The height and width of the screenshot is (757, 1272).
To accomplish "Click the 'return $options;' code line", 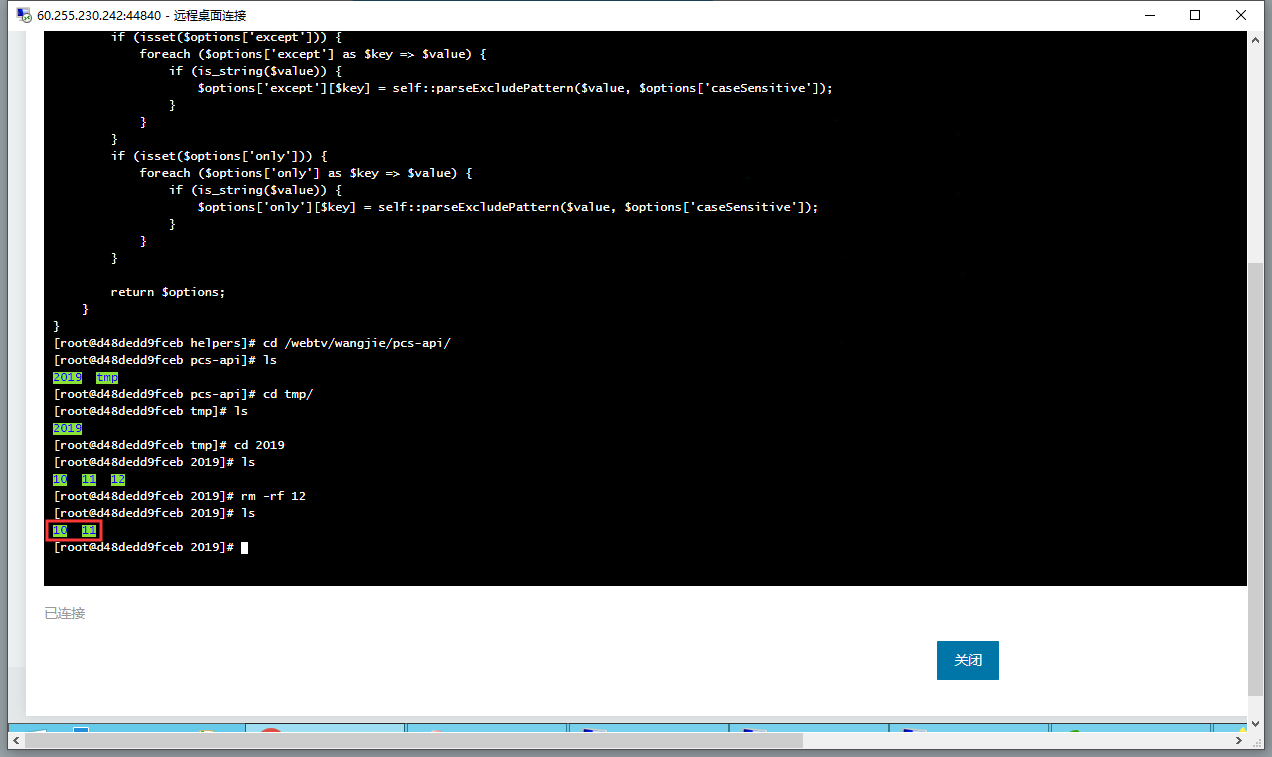I will pyautogui.click(x=168, y=292).
